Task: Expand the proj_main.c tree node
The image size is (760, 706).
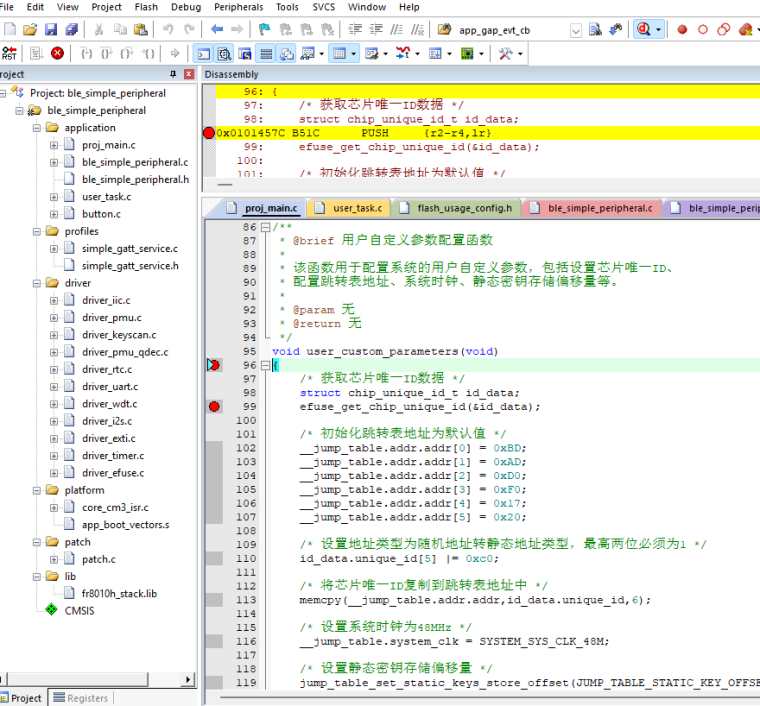Action: click(55, 145)
